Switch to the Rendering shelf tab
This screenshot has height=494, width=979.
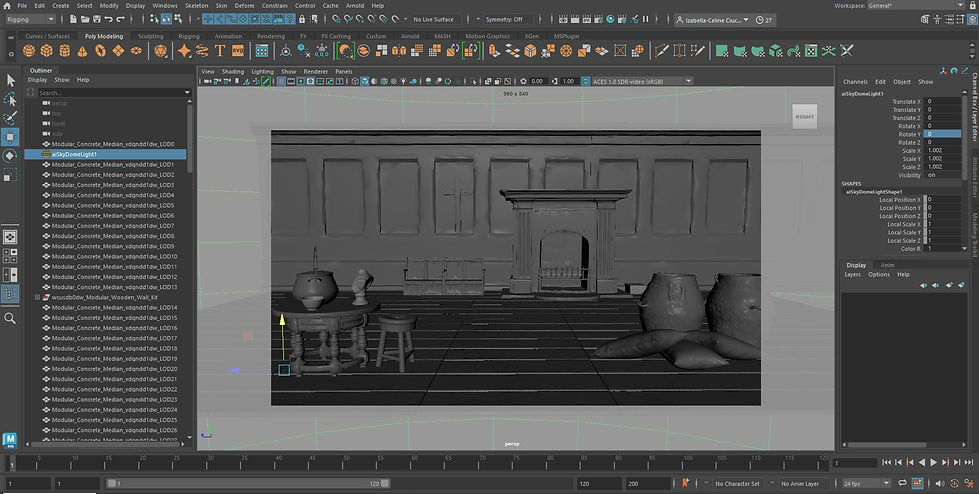tap(271, 36)
